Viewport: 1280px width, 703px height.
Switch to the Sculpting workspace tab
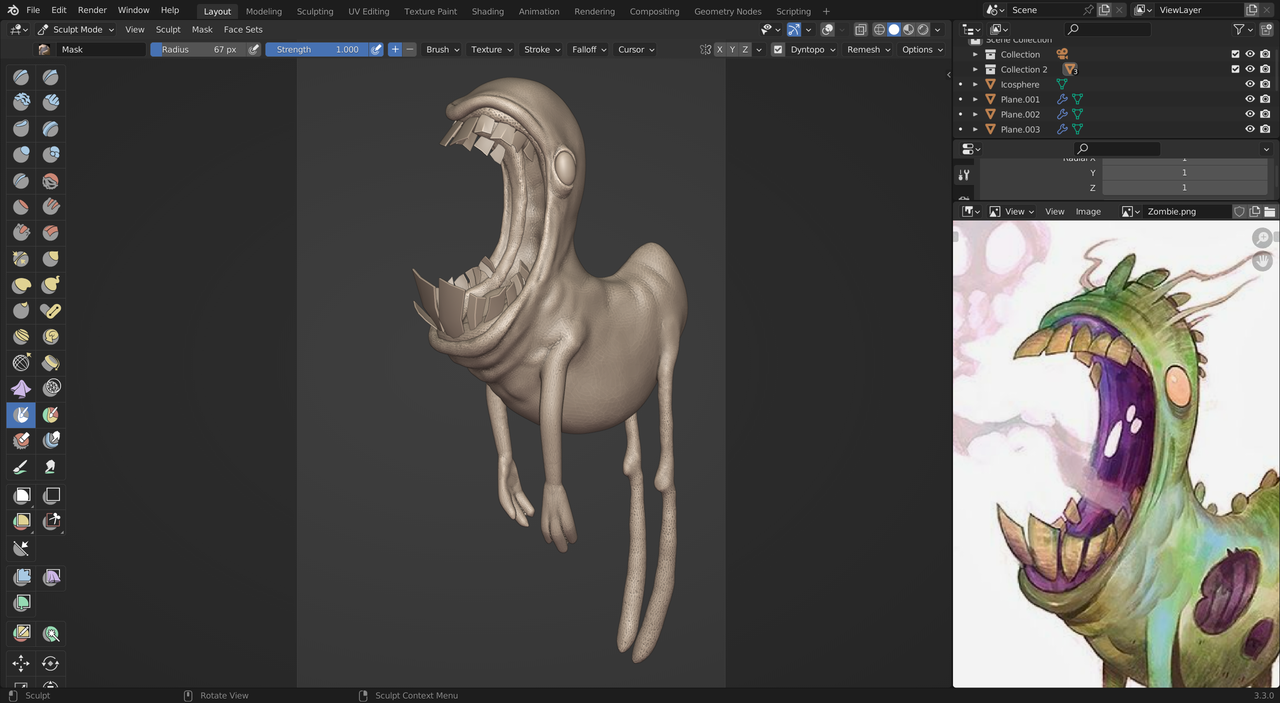pos(315,11)
